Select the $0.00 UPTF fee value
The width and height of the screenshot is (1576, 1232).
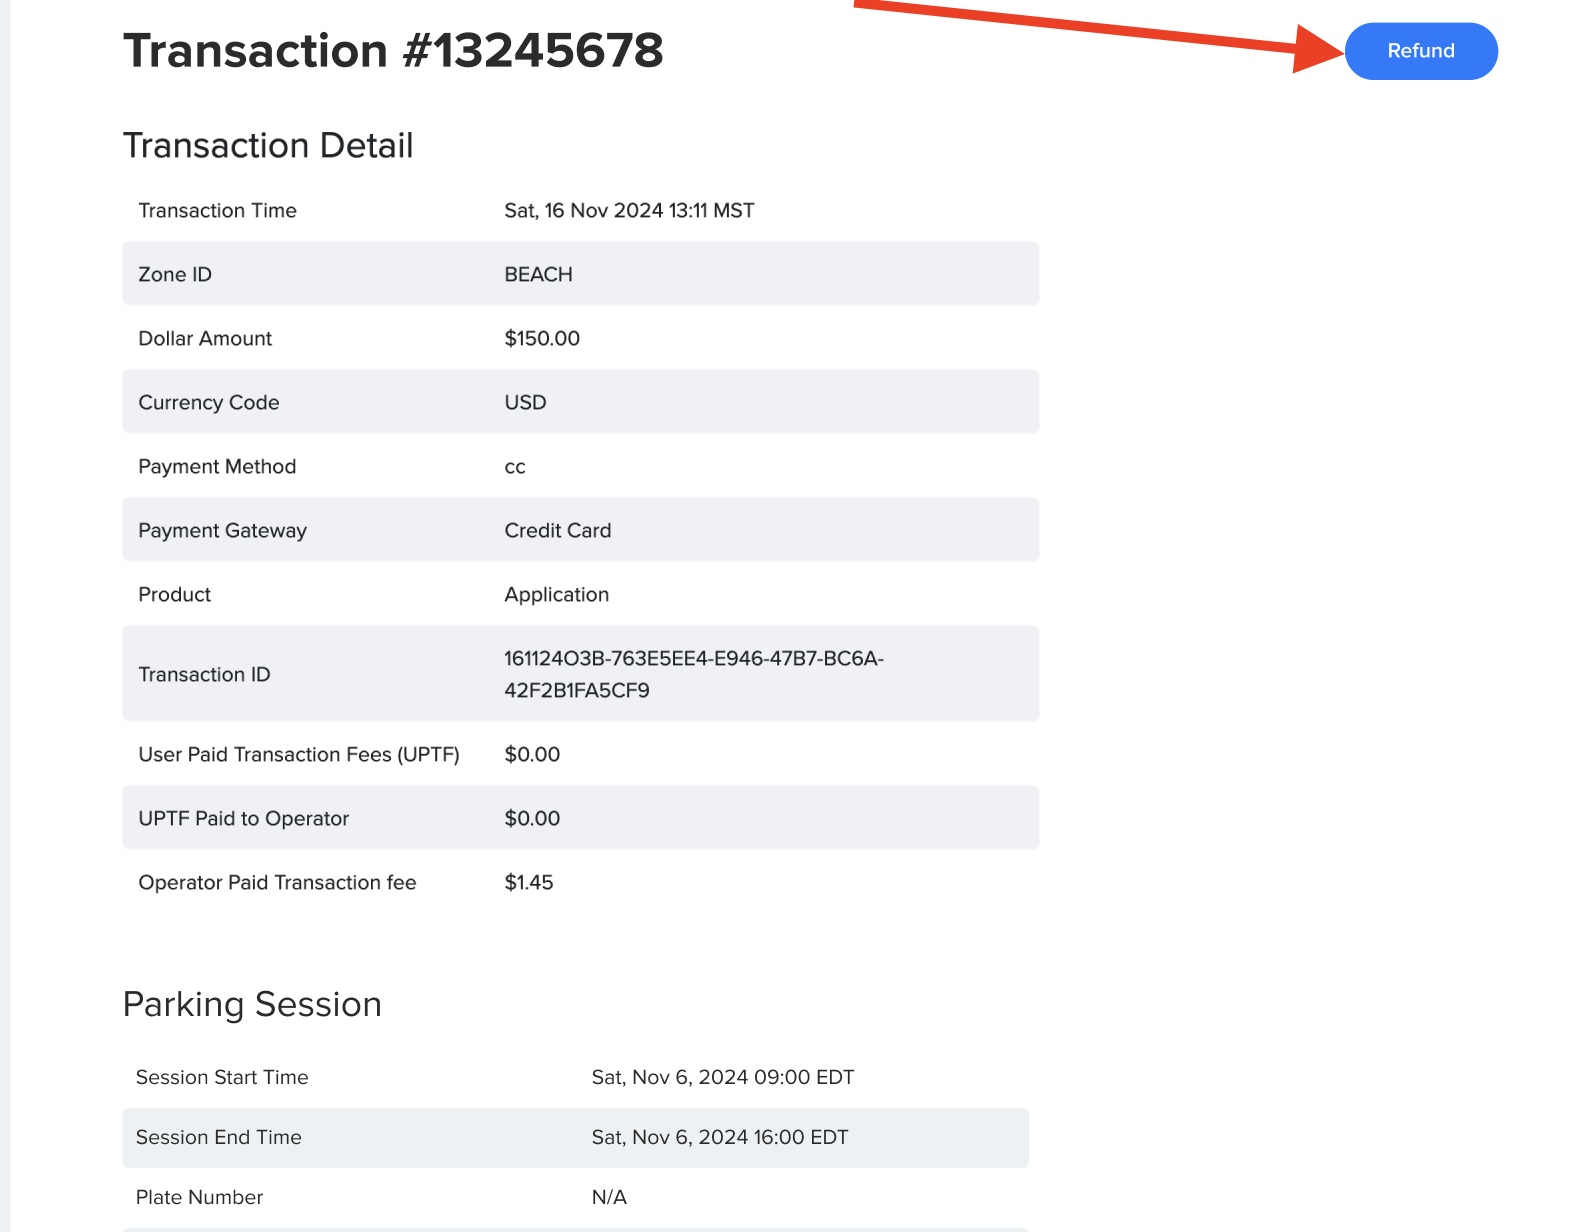(532, 754)
